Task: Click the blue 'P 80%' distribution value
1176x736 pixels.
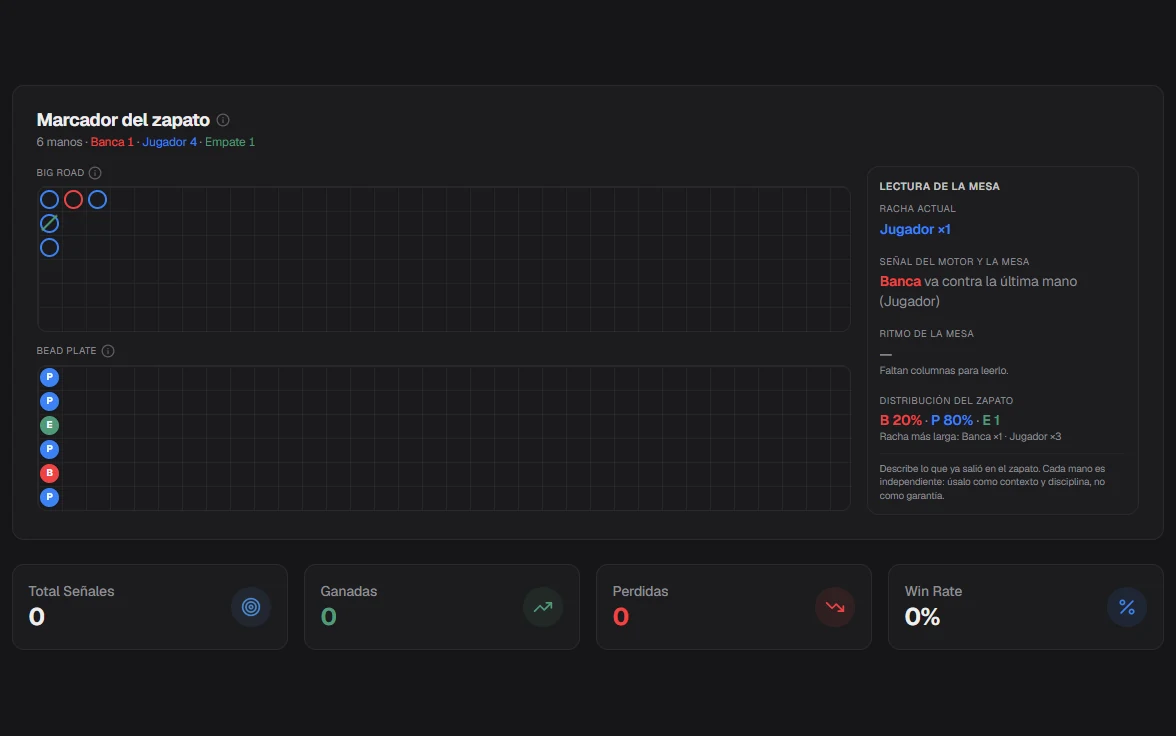Action: click(x=952, y=420)
